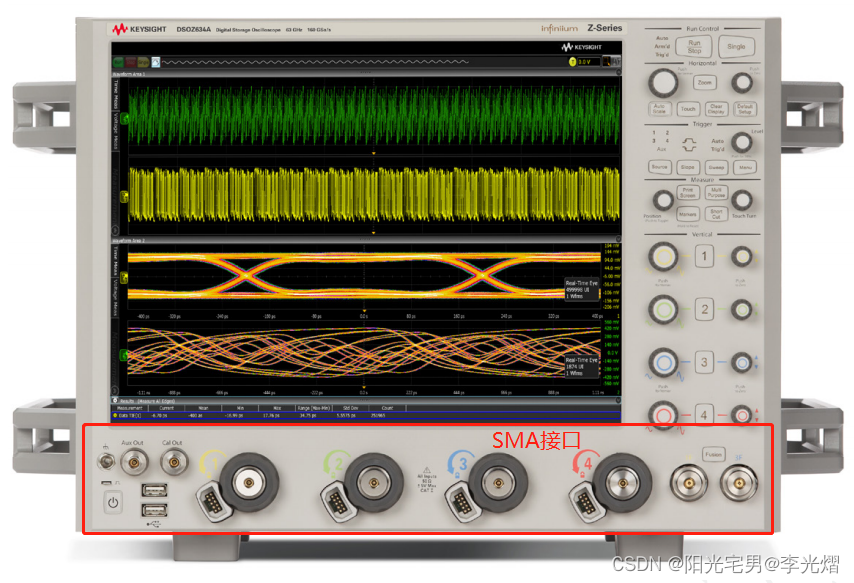
Task: Click the trigger edge icon beside level field
Action: 606,62
